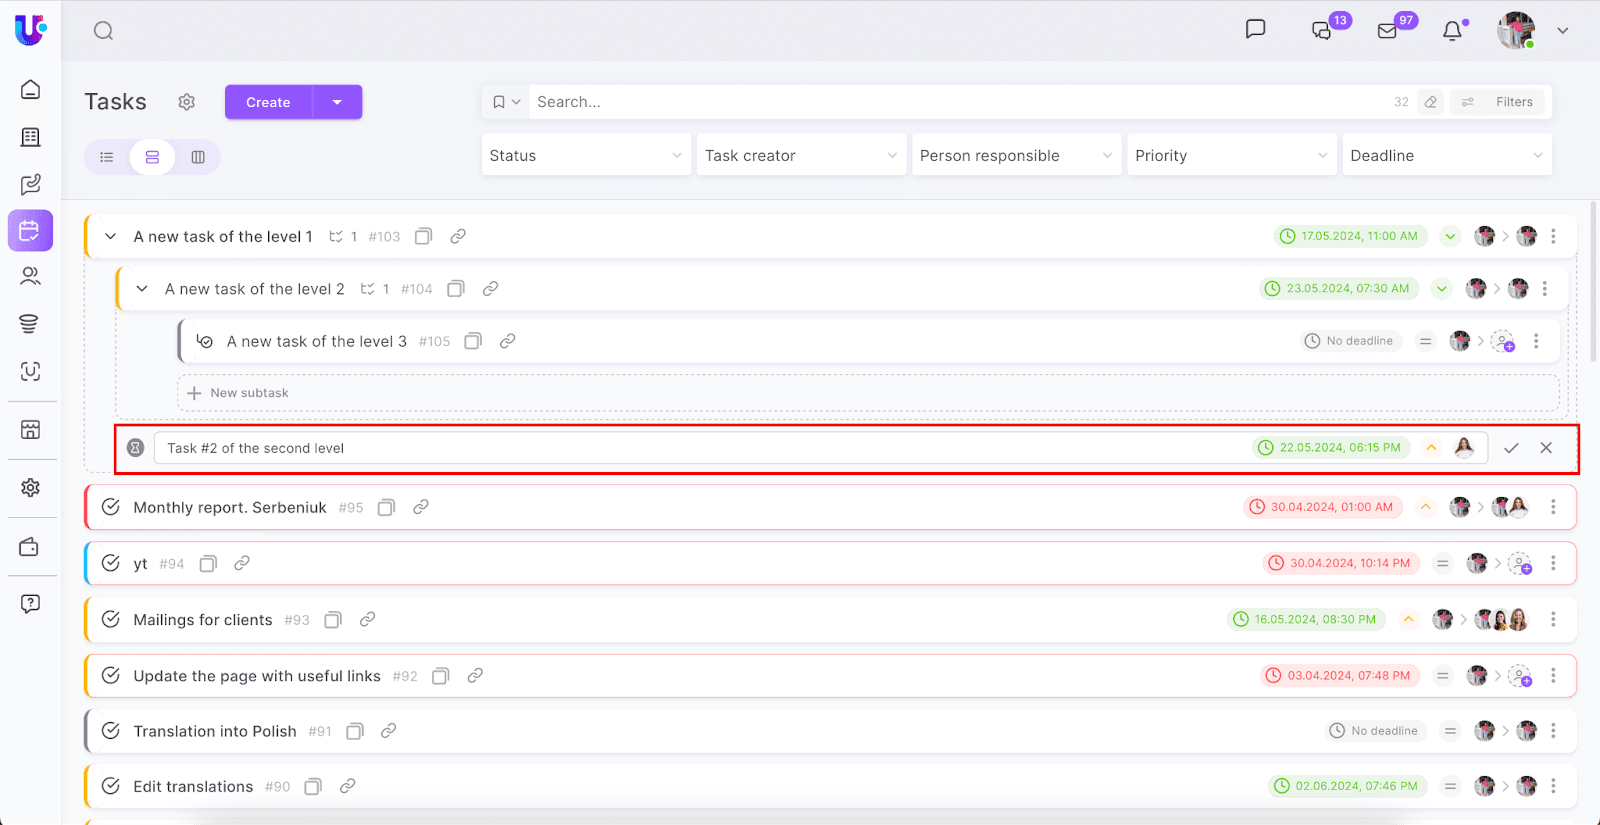Copy link of 'Mailings for clients' task
1600x825 pixels.
click(x=368, y=620)
